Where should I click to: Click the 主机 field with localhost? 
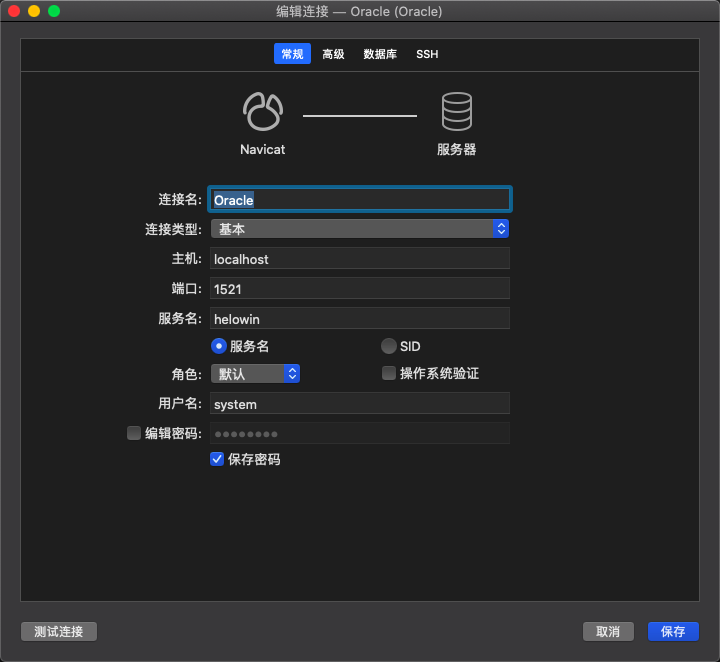[360, 258]
